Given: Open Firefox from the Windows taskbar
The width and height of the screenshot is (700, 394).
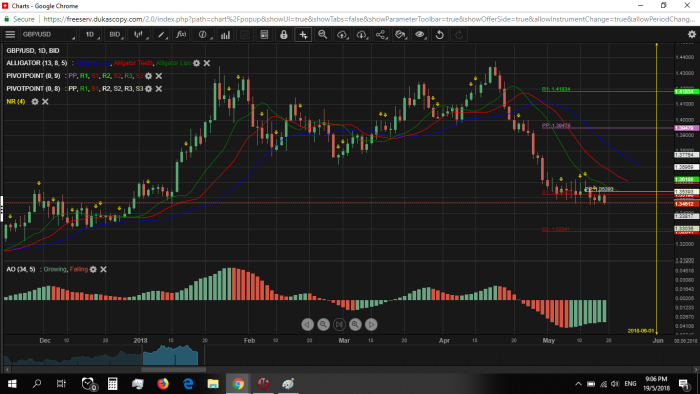Looking at the screenshot, I should pyautogui.click(x=163, y=383).
